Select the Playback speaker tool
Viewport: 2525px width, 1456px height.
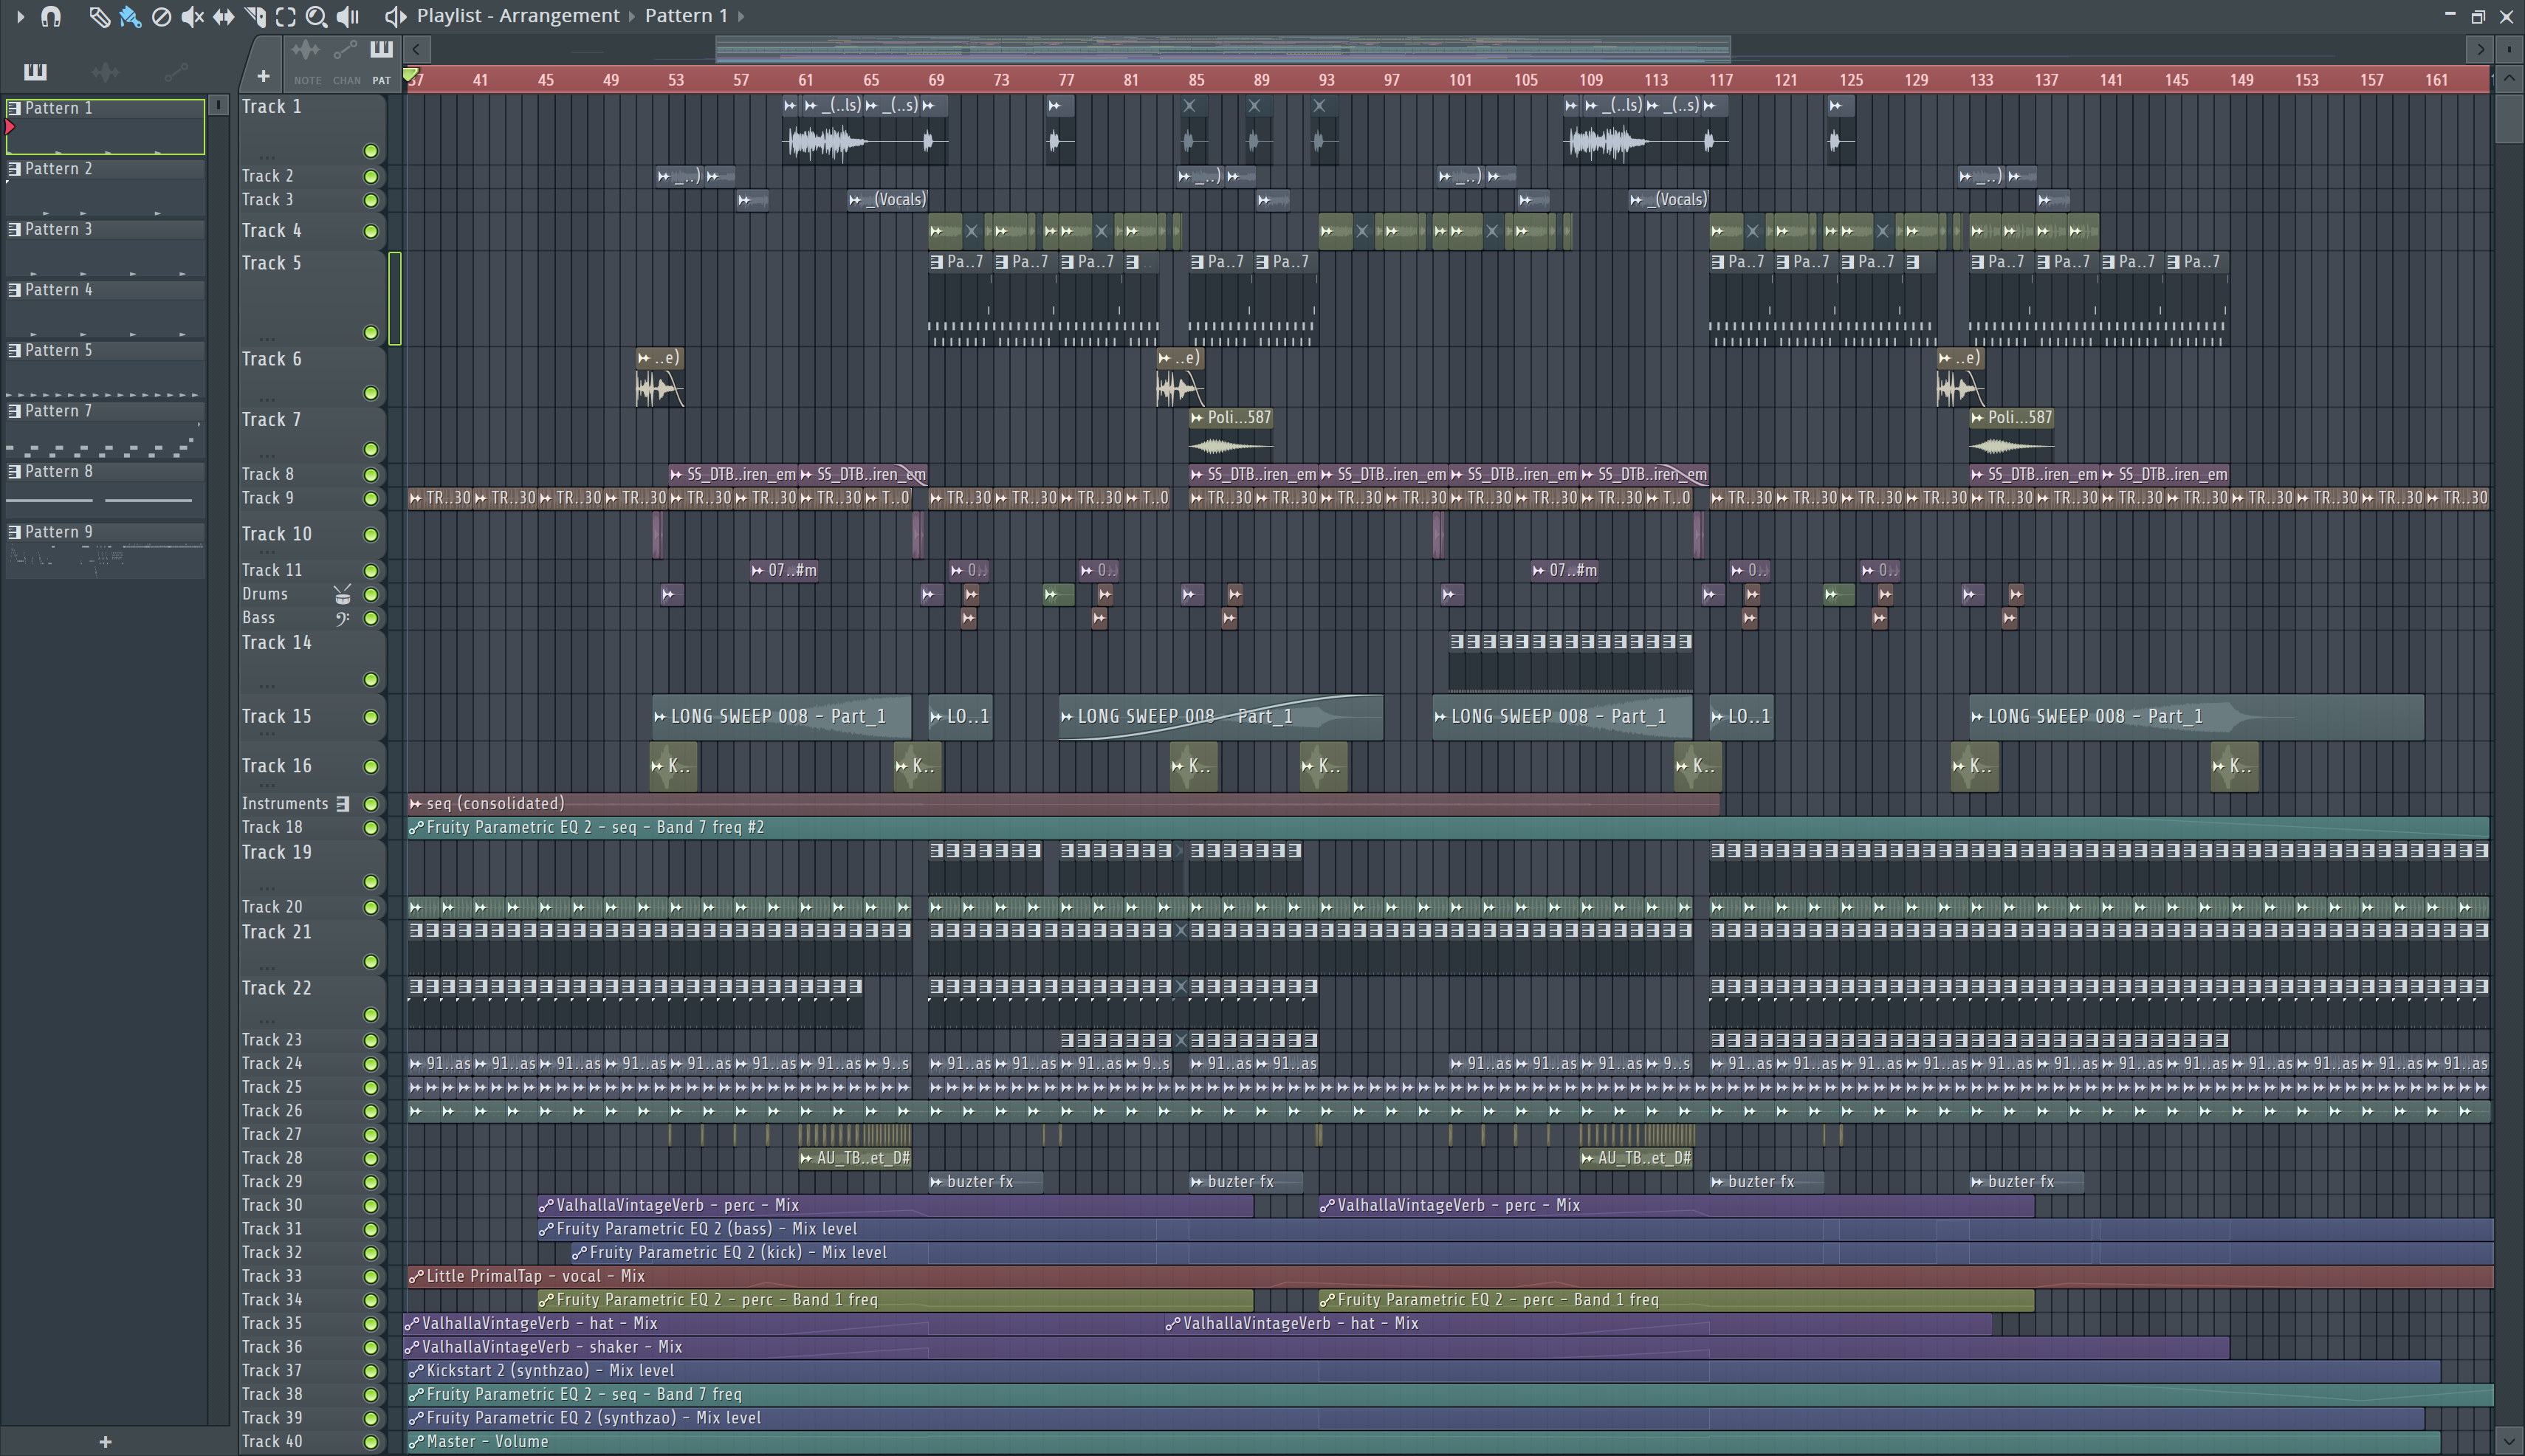[348, 16]
